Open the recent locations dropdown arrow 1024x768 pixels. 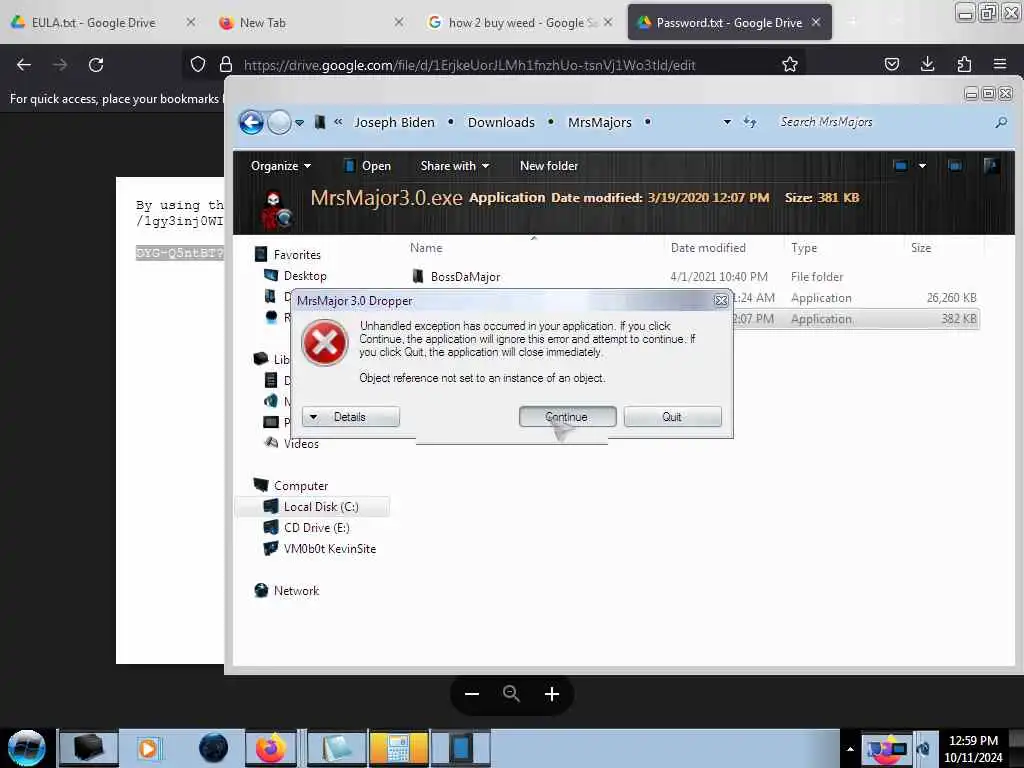coord(299,122)
